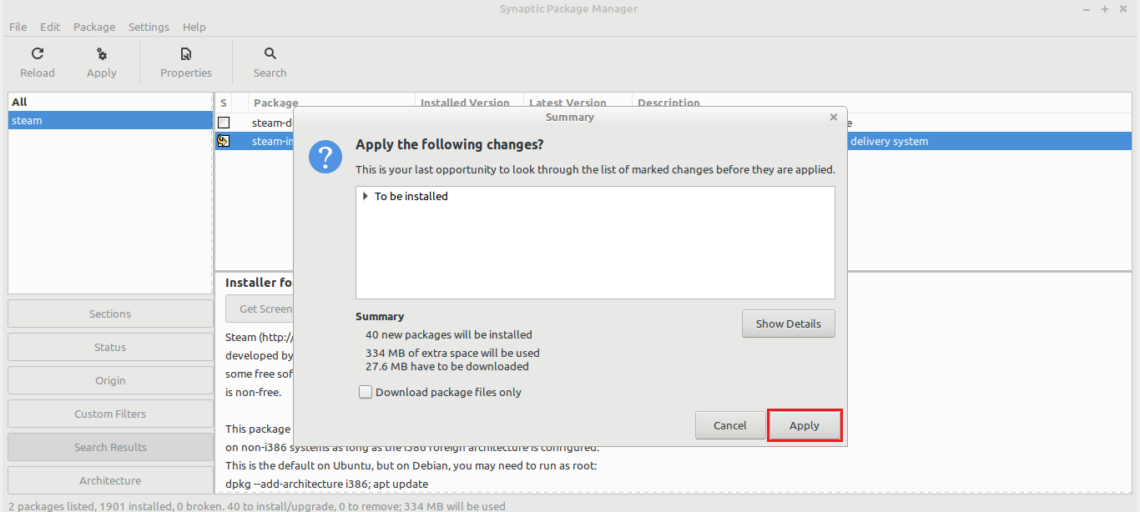This screenshot has width=1140, height=512.
Task: Sort by the Installed Version column header
Action: point(469,103)
